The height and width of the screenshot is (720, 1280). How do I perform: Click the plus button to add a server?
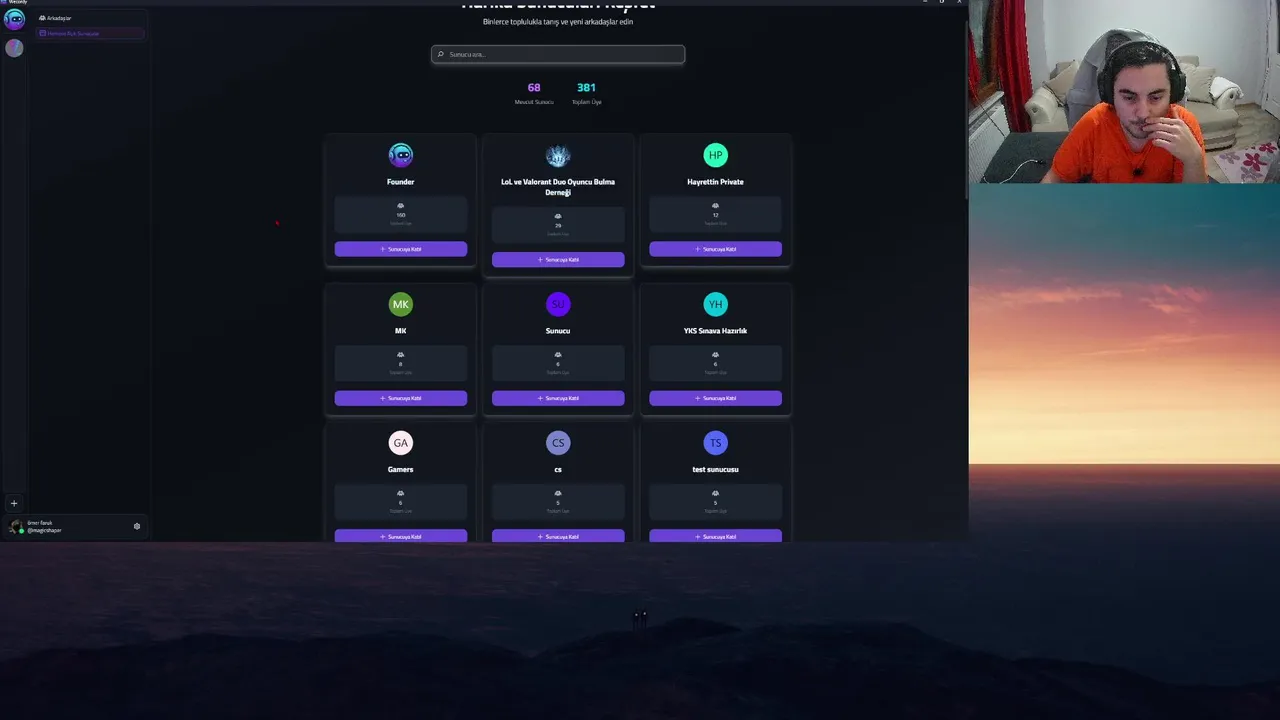click(x=14, y=503)
